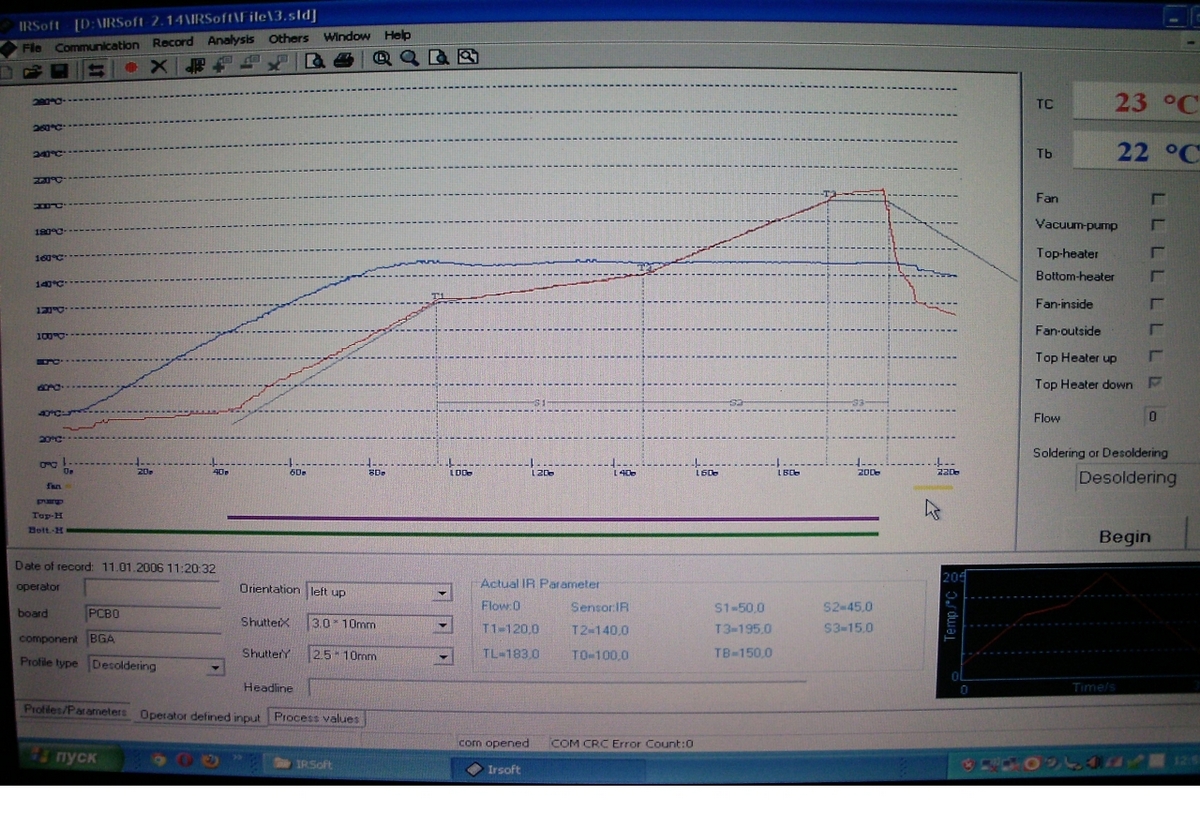Click the Windows Start button on taskbar
This screenshot has width=1200, height=828.
(68, 758)
